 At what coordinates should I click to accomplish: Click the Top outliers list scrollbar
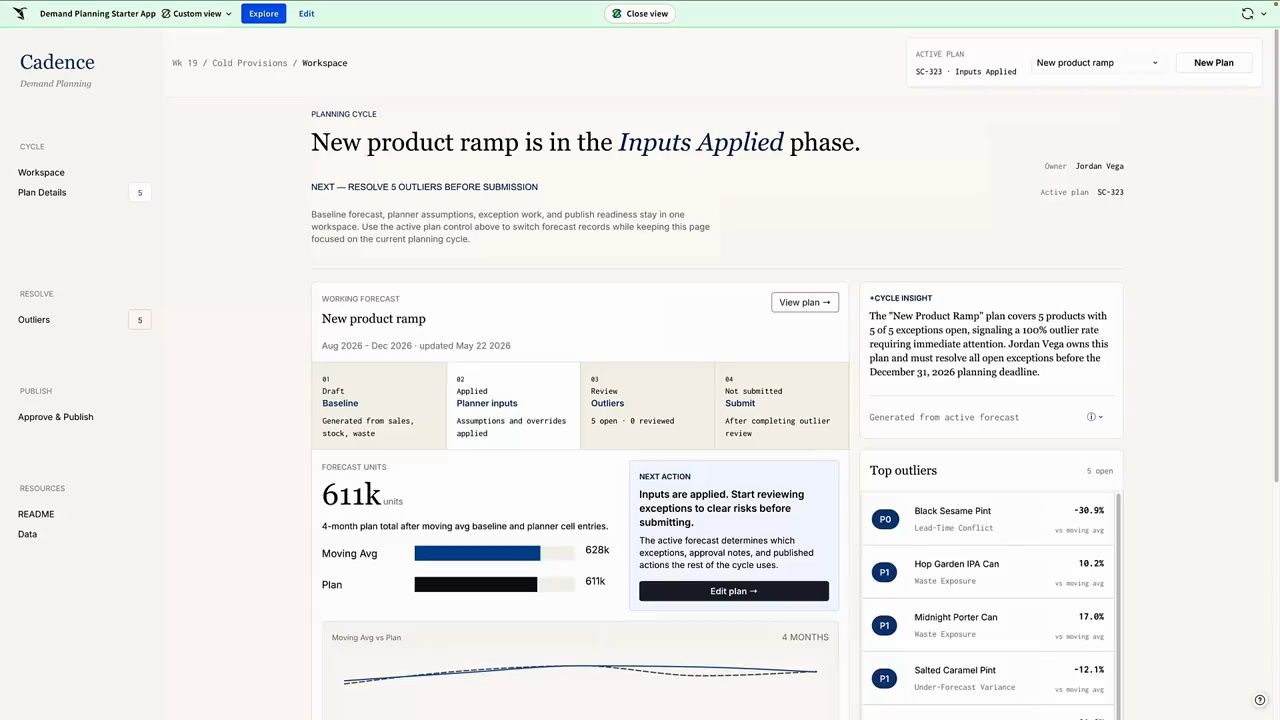tap(1118, 605)
